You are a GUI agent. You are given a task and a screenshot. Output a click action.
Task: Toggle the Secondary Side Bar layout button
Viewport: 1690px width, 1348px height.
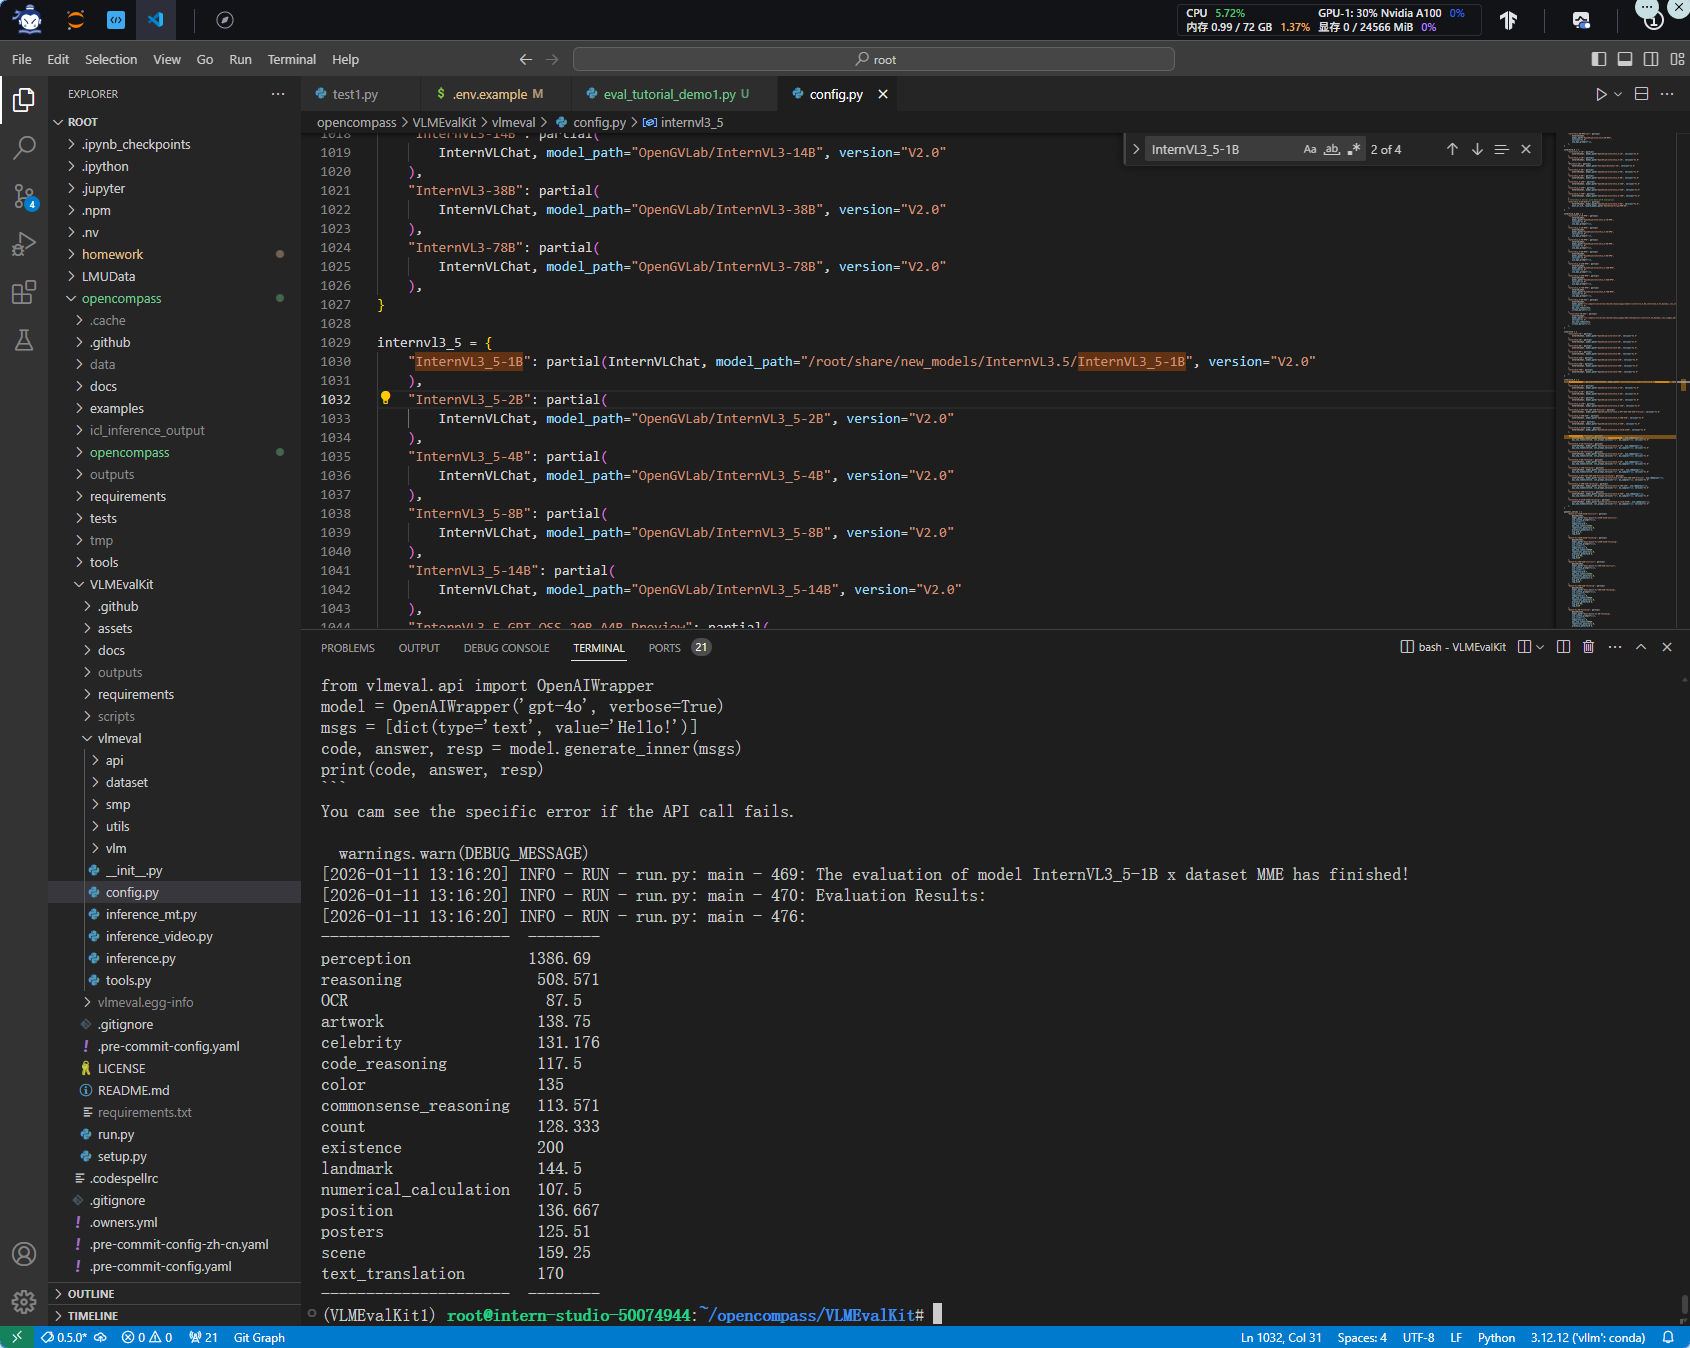pyautogui.click(x=1651, y=60)
